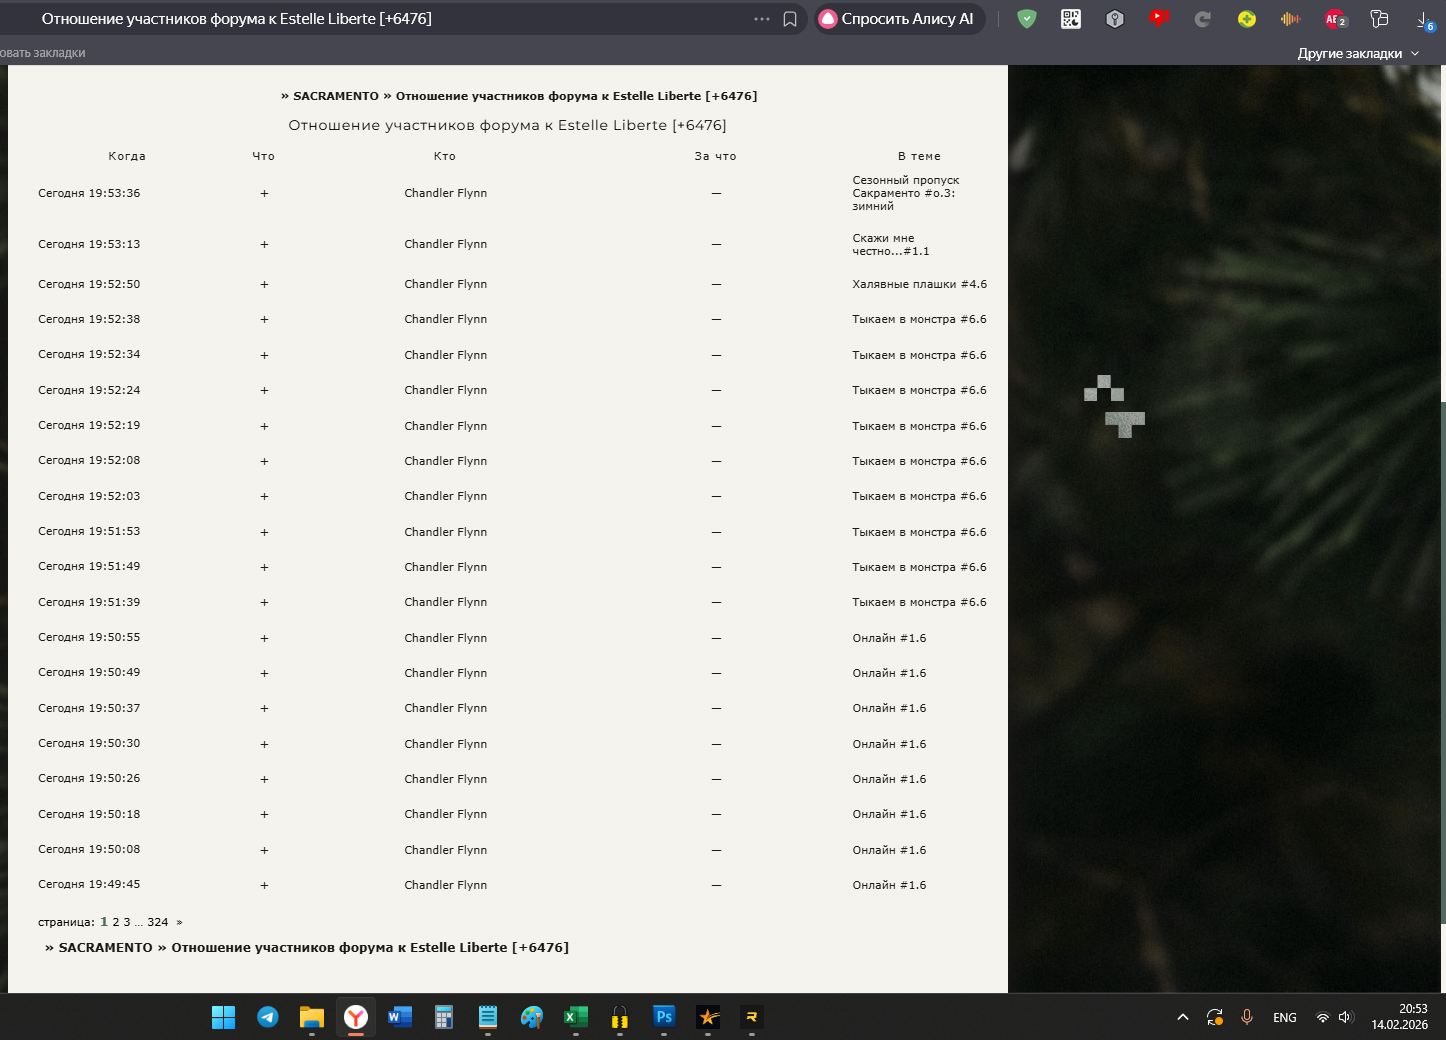Open Notepad from the taskbar
This screenshot has width=1446, height=1040.
[488, 1017]
